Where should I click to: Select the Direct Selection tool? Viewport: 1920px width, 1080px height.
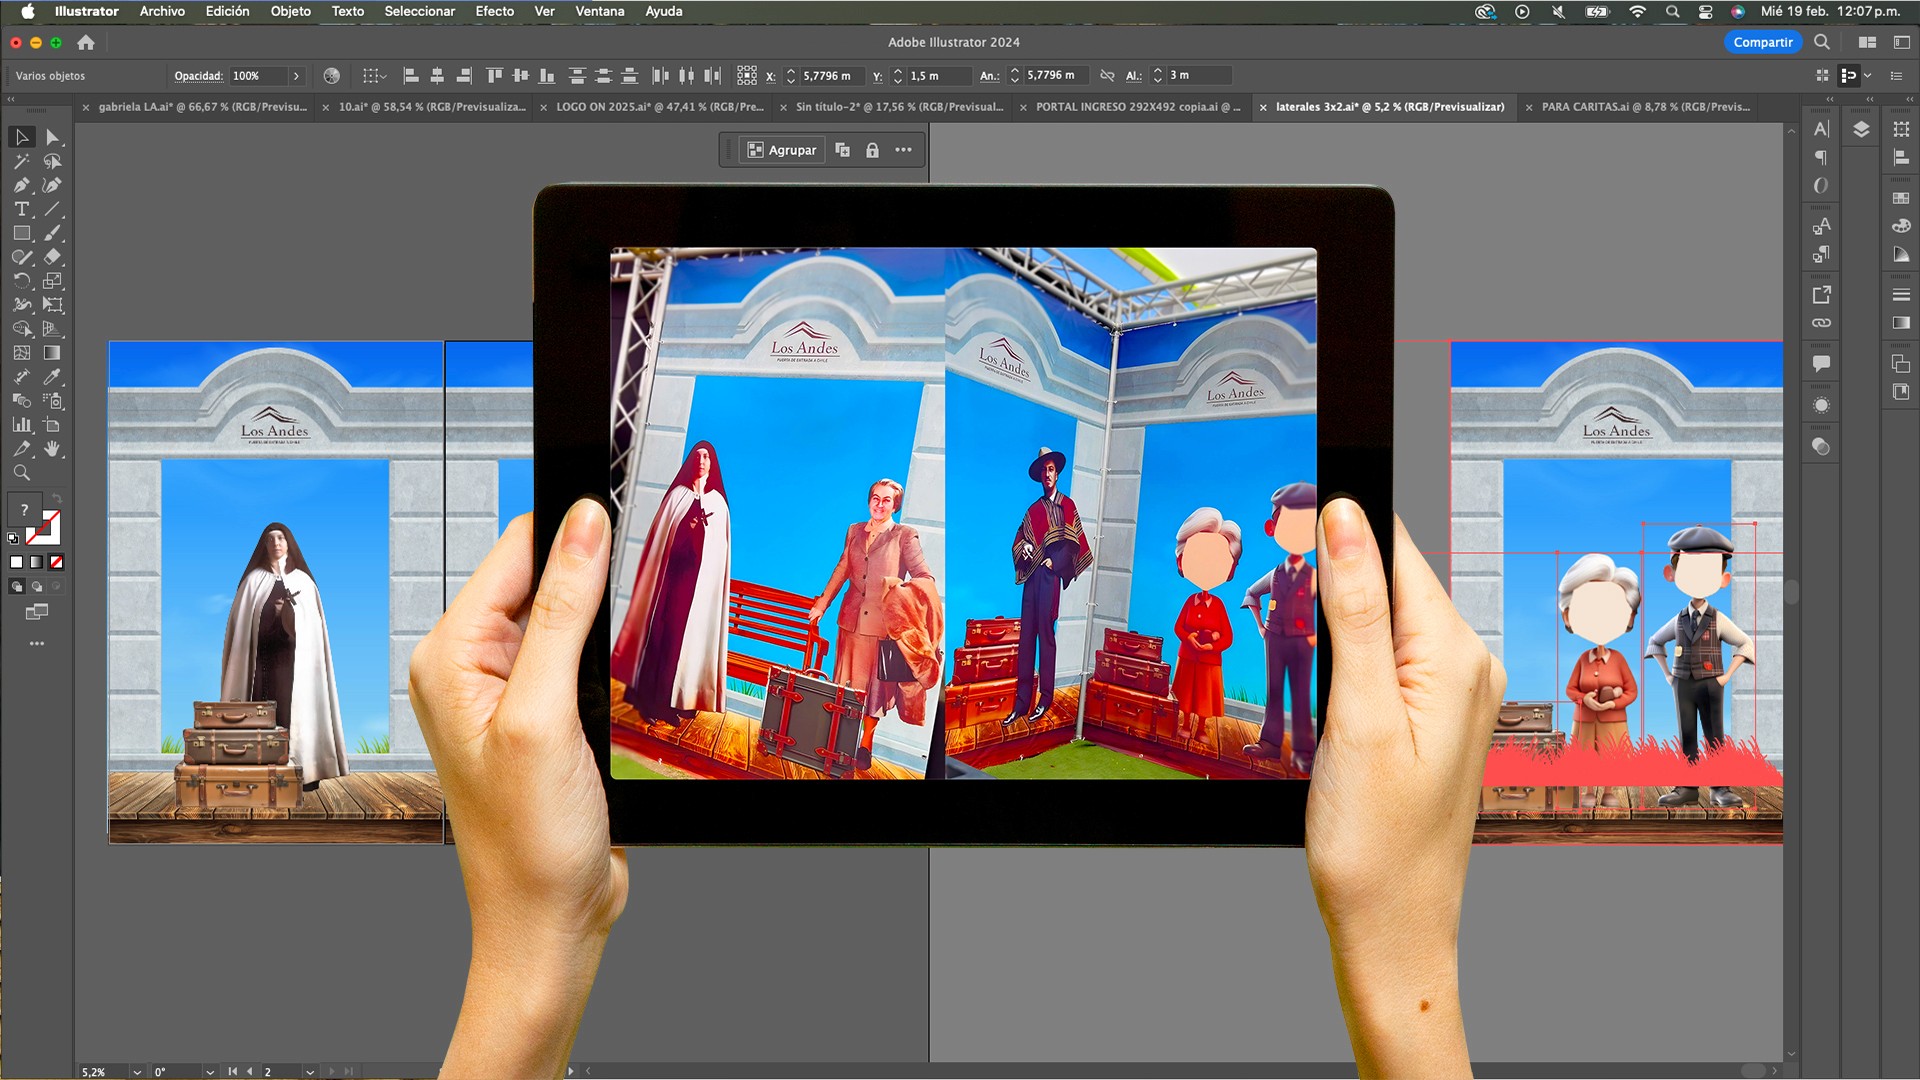pyautogui.click(x=53, y=137)
